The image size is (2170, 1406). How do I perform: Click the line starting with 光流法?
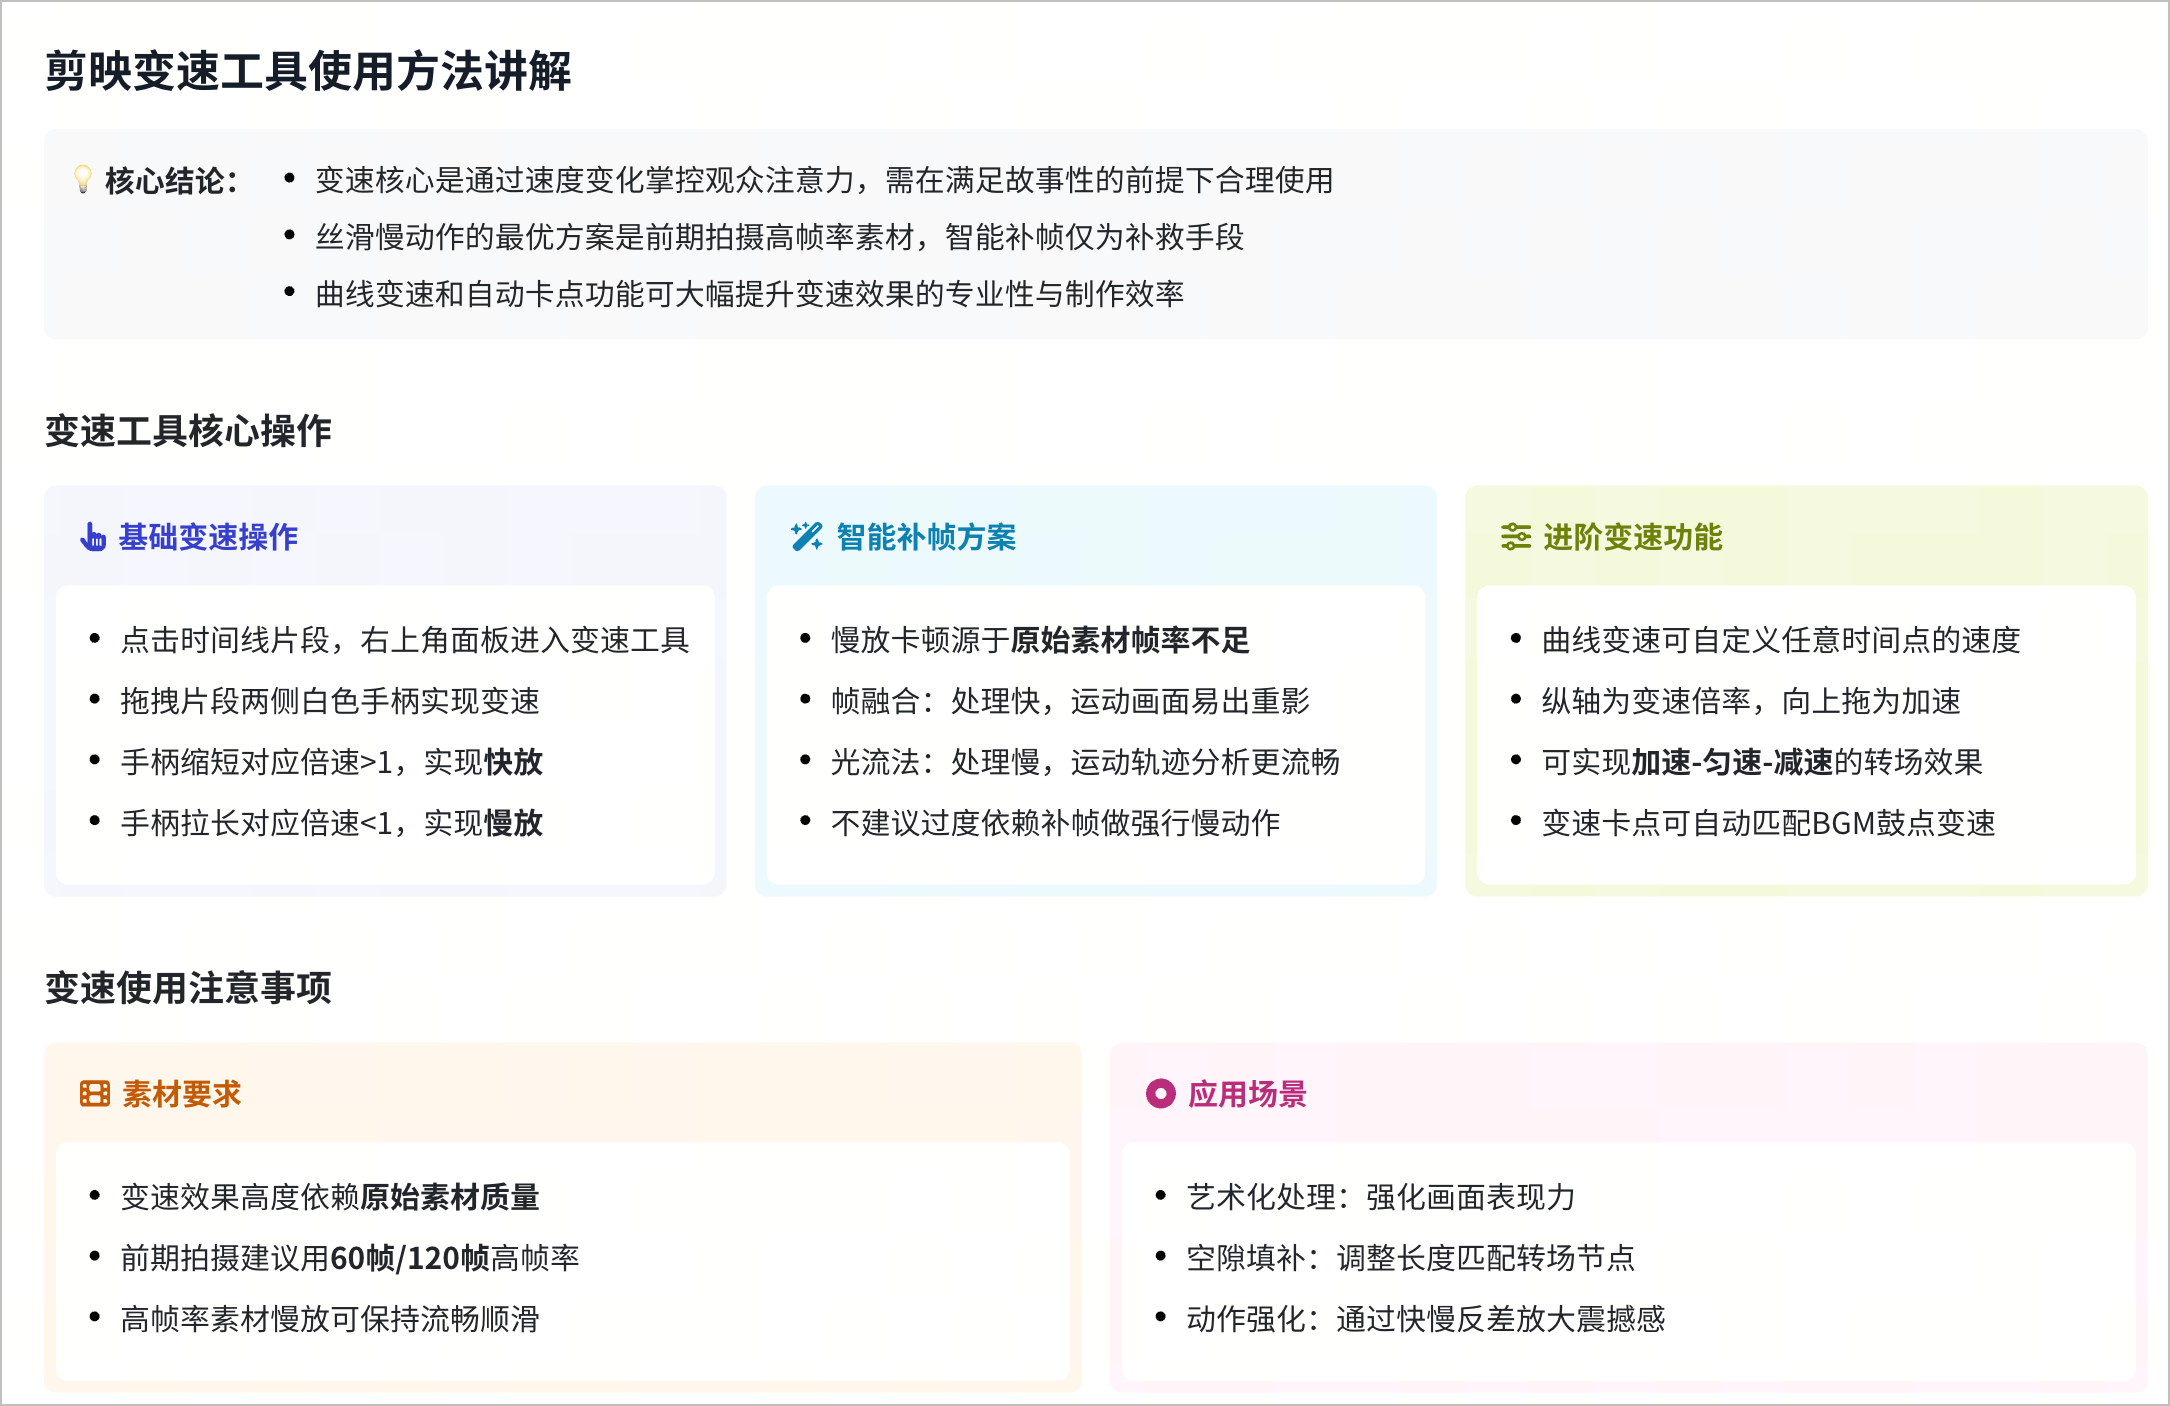[1085, 762]
